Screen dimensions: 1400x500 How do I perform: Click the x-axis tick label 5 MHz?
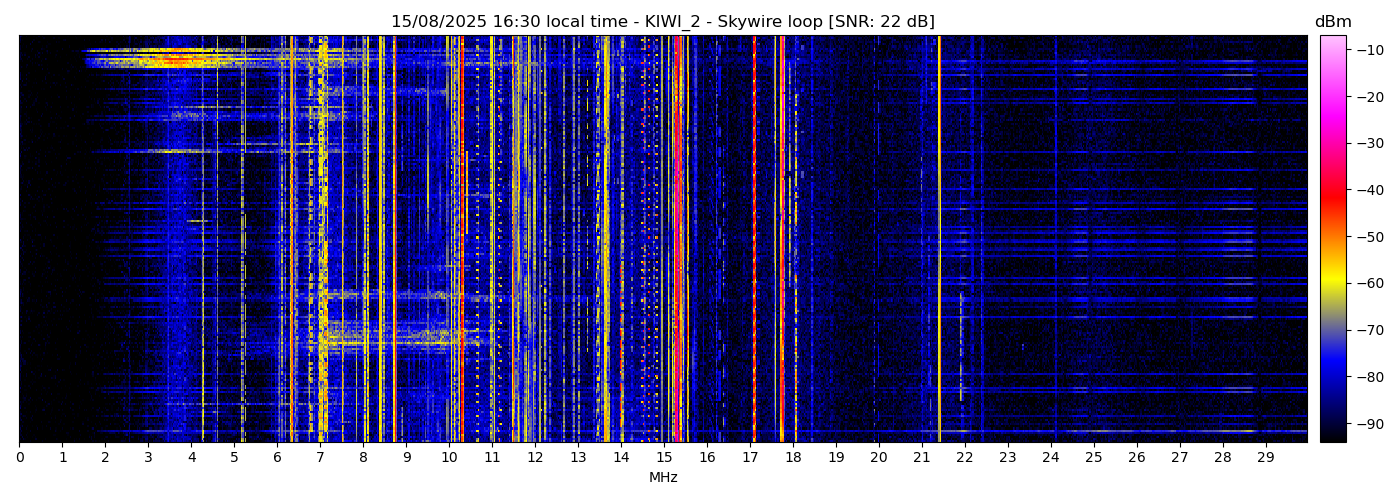[x=234, y=458]
